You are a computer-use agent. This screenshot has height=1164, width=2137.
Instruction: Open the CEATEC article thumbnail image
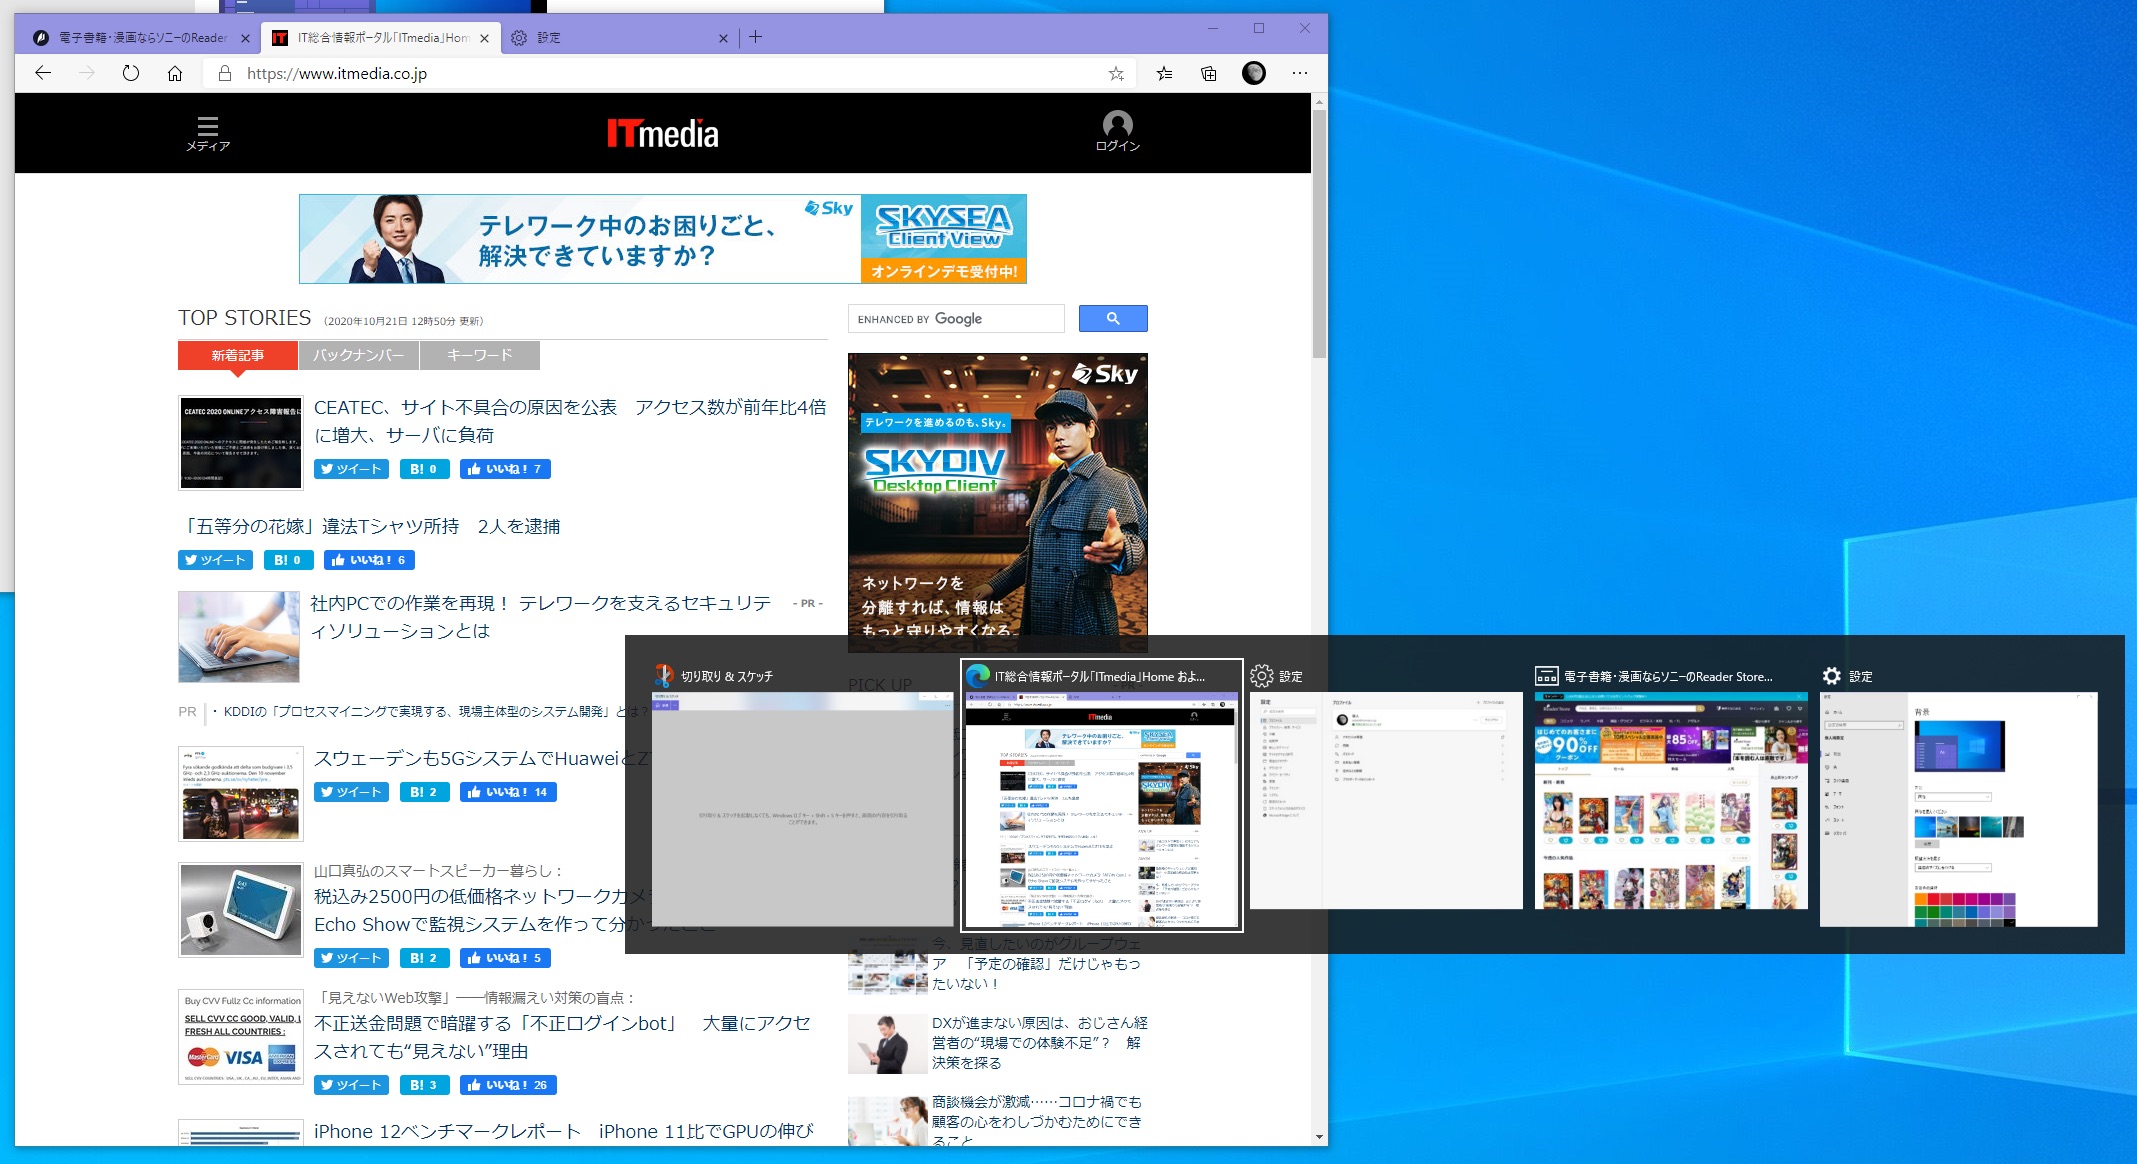click(x=240, y=443)
